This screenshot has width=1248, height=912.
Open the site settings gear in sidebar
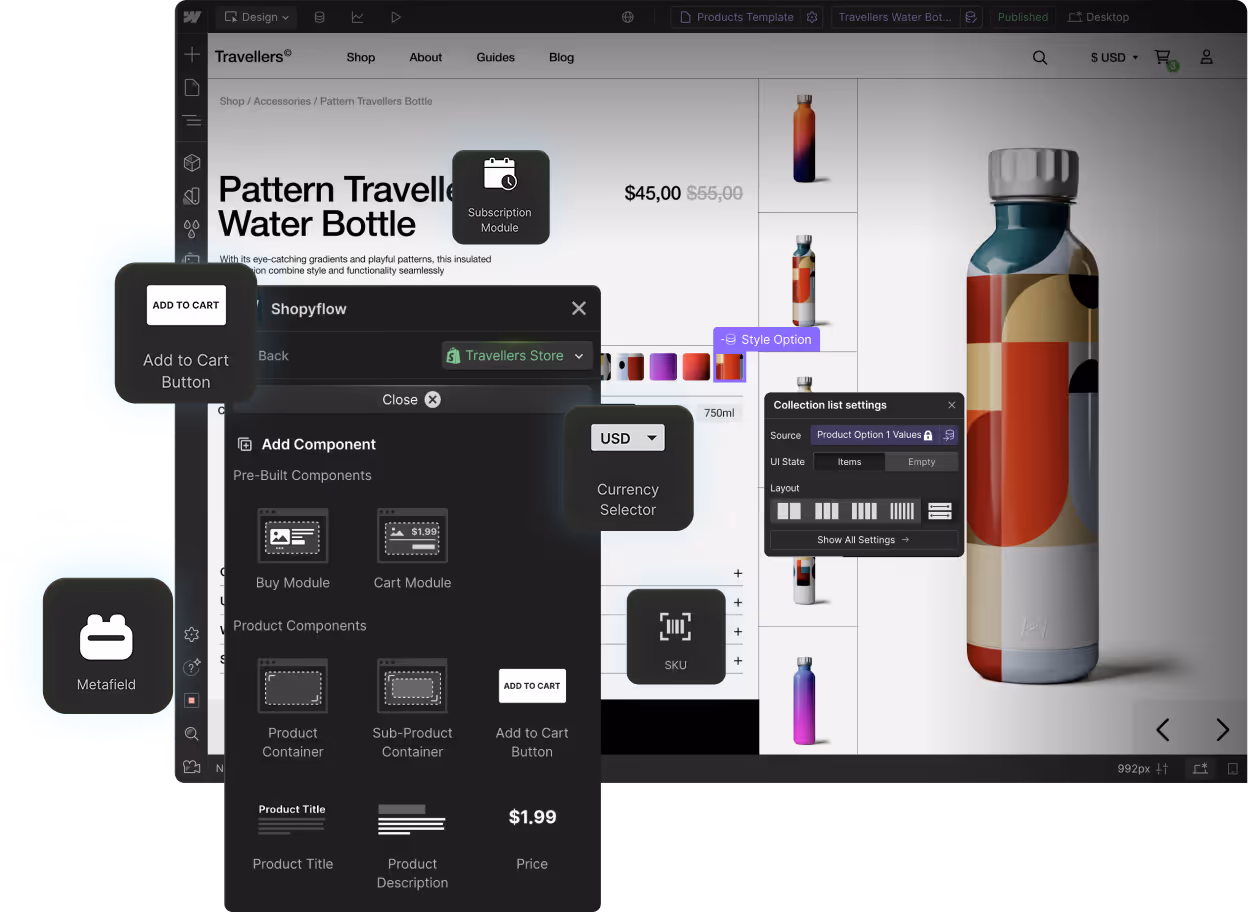192,635
